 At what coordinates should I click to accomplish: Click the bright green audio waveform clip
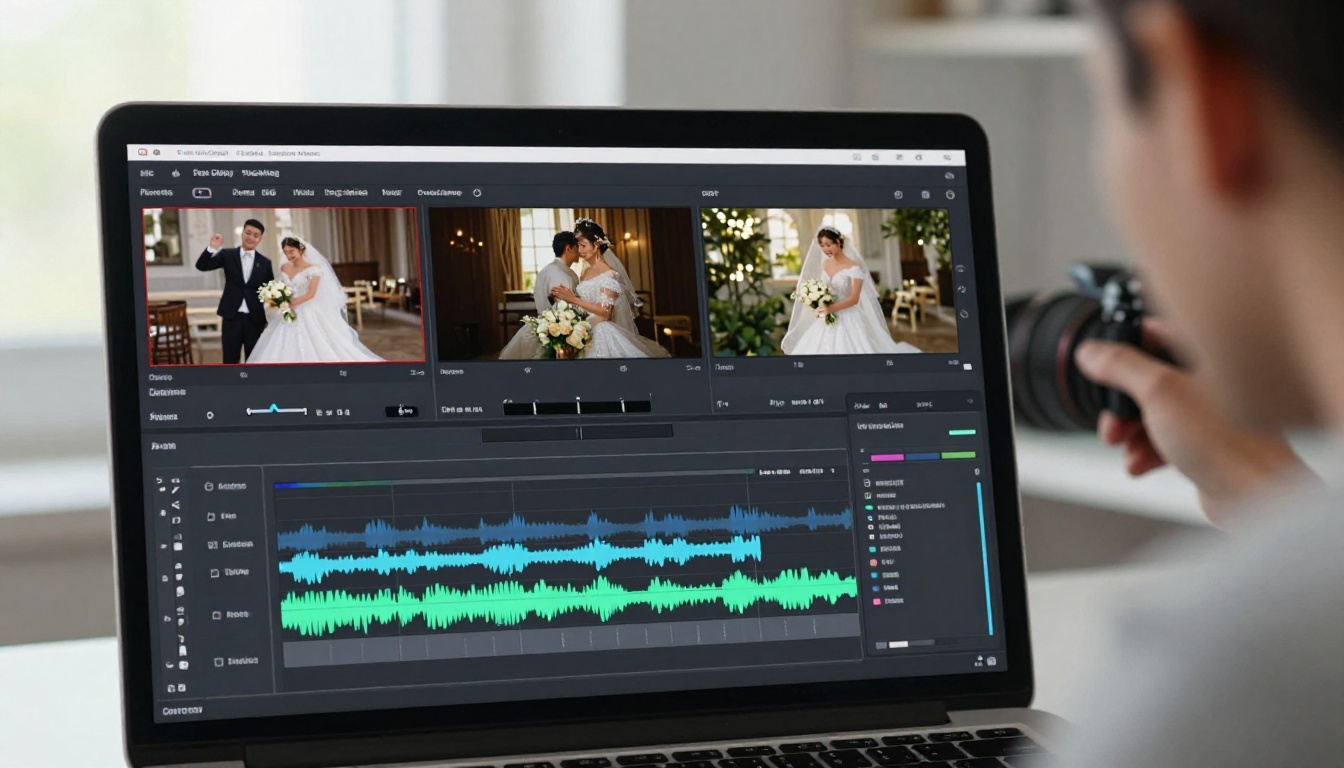(x=569, y=600)
